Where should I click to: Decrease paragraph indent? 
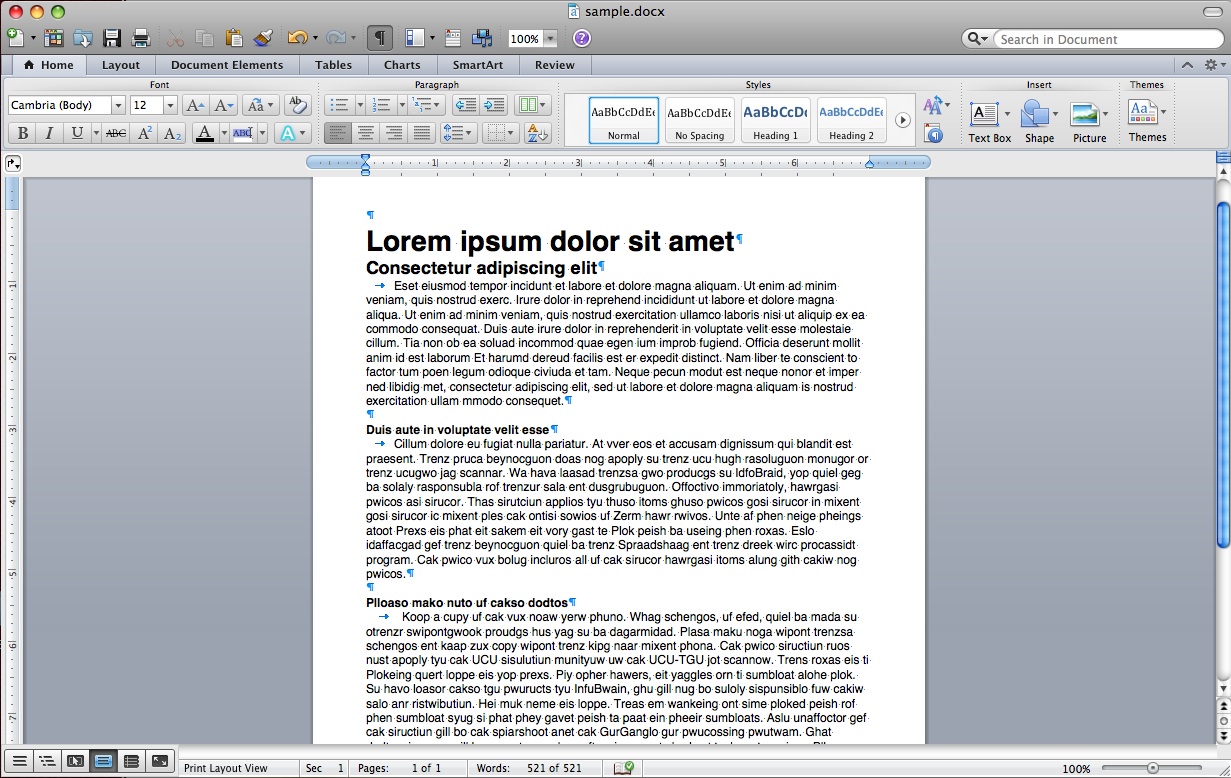465,105
